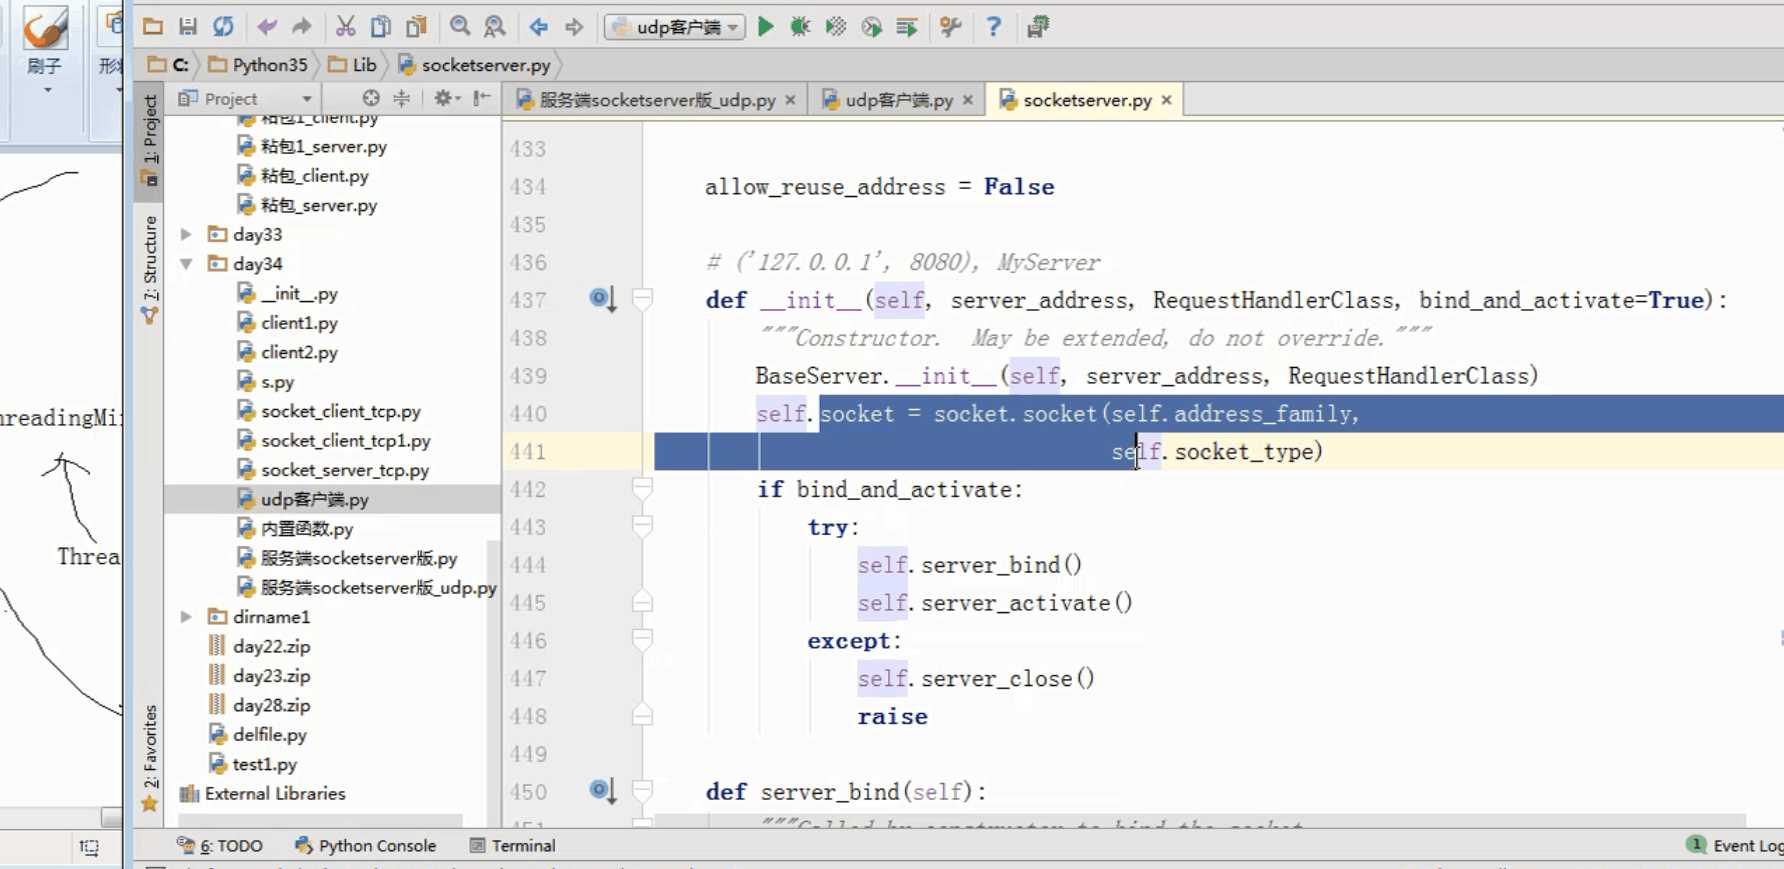Screen dimensions: 1784x869
Task: Open the 7: Structure side tab
Action: click(150, 268)
